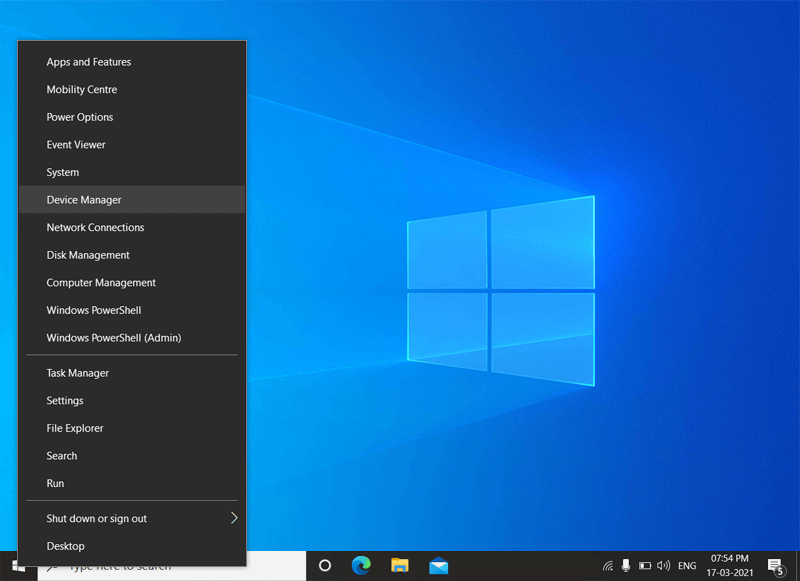Click the microphone icon in system tray
This screenshot has width=800, height=581.
pyautogui.click(x=624, y=565)
